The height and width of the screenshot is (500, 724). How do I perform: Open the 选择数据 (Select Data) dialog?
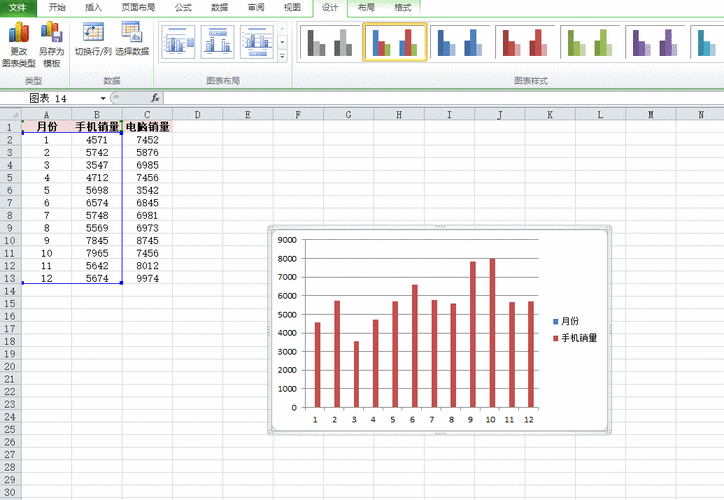tap(131, 38)
